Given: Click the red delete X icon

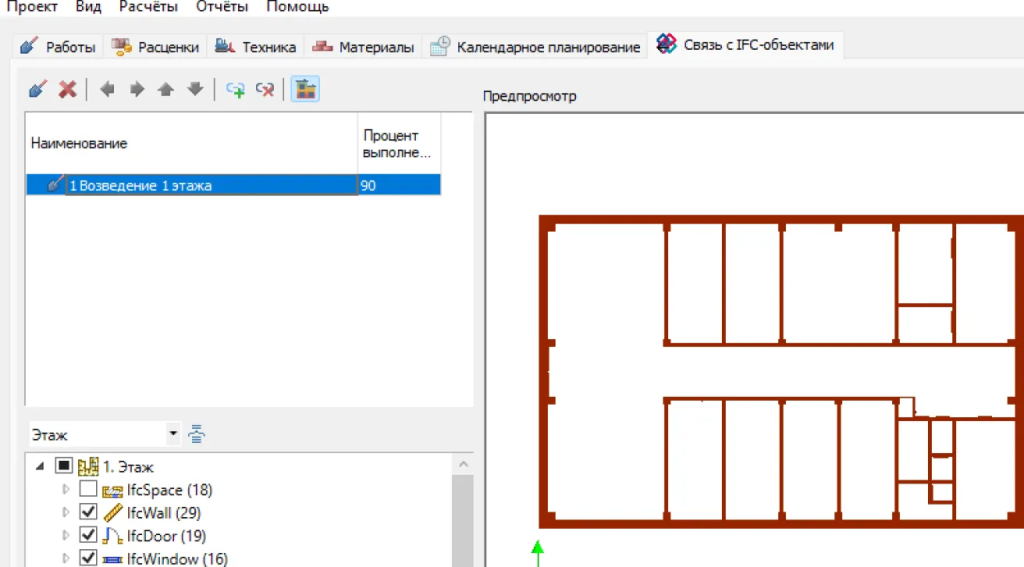Looking at the screenshot, I should tap(67, 89).
